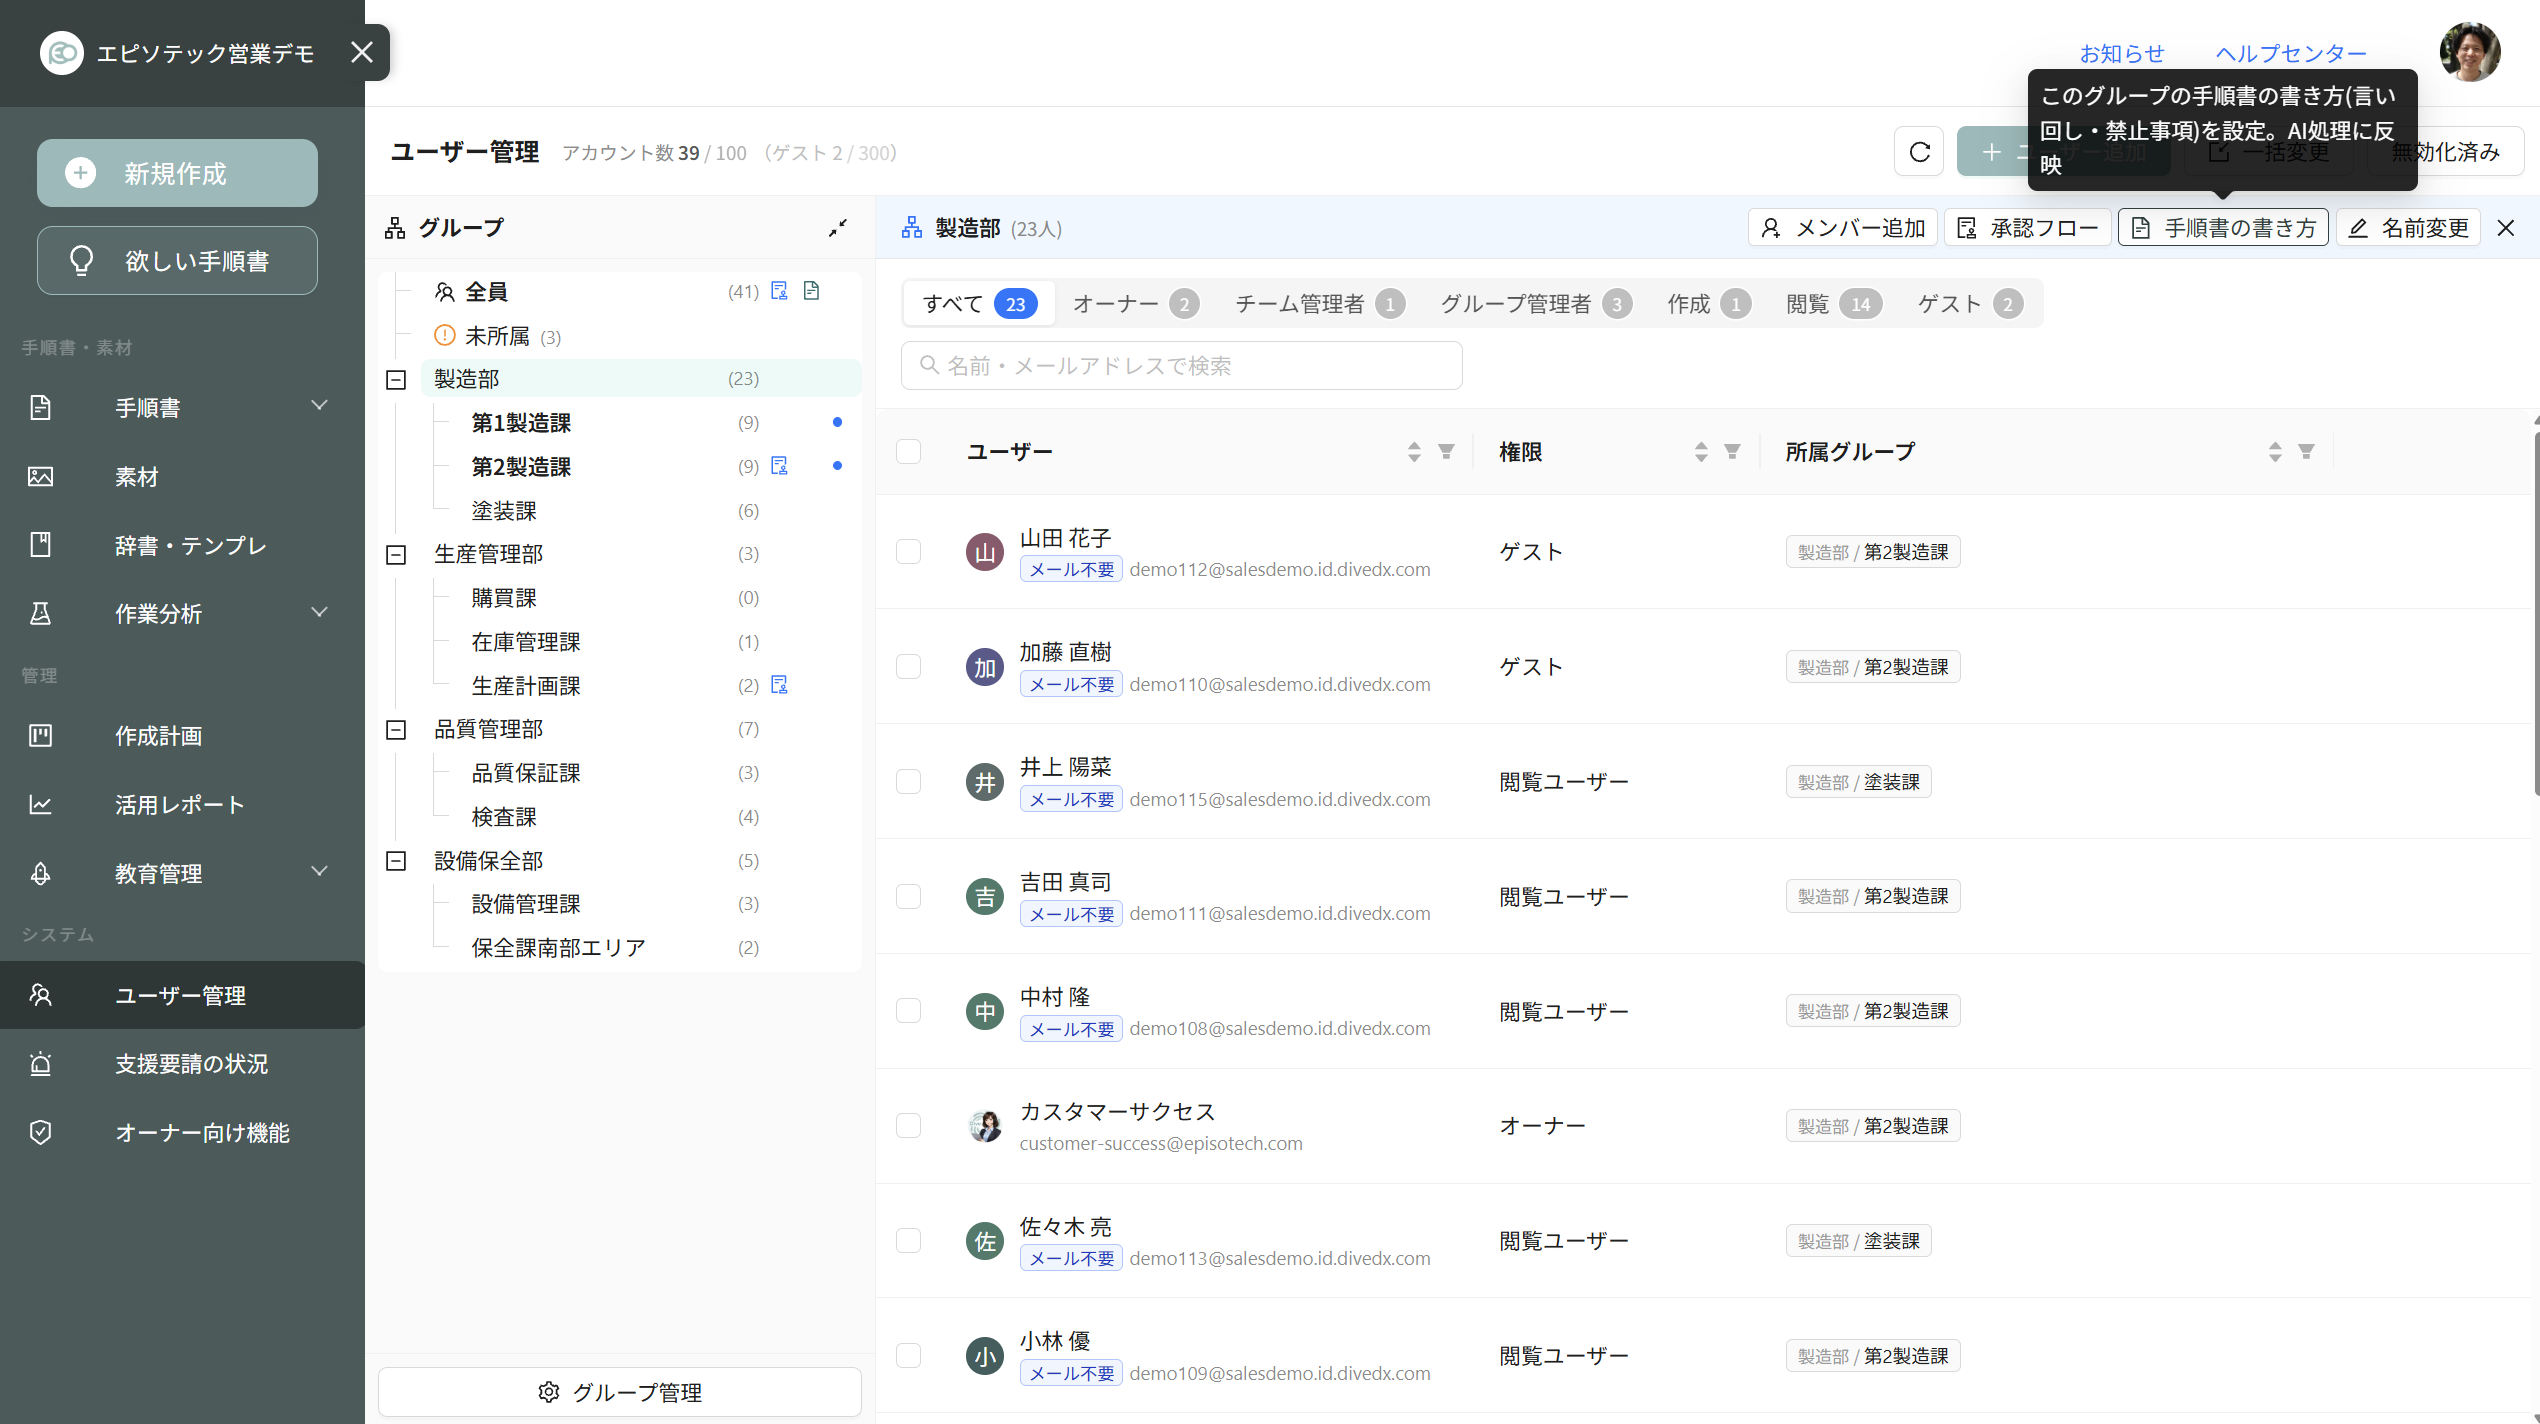
Task: Click approval flow icon on 全員 row
Action: click(x=780, y=291)
